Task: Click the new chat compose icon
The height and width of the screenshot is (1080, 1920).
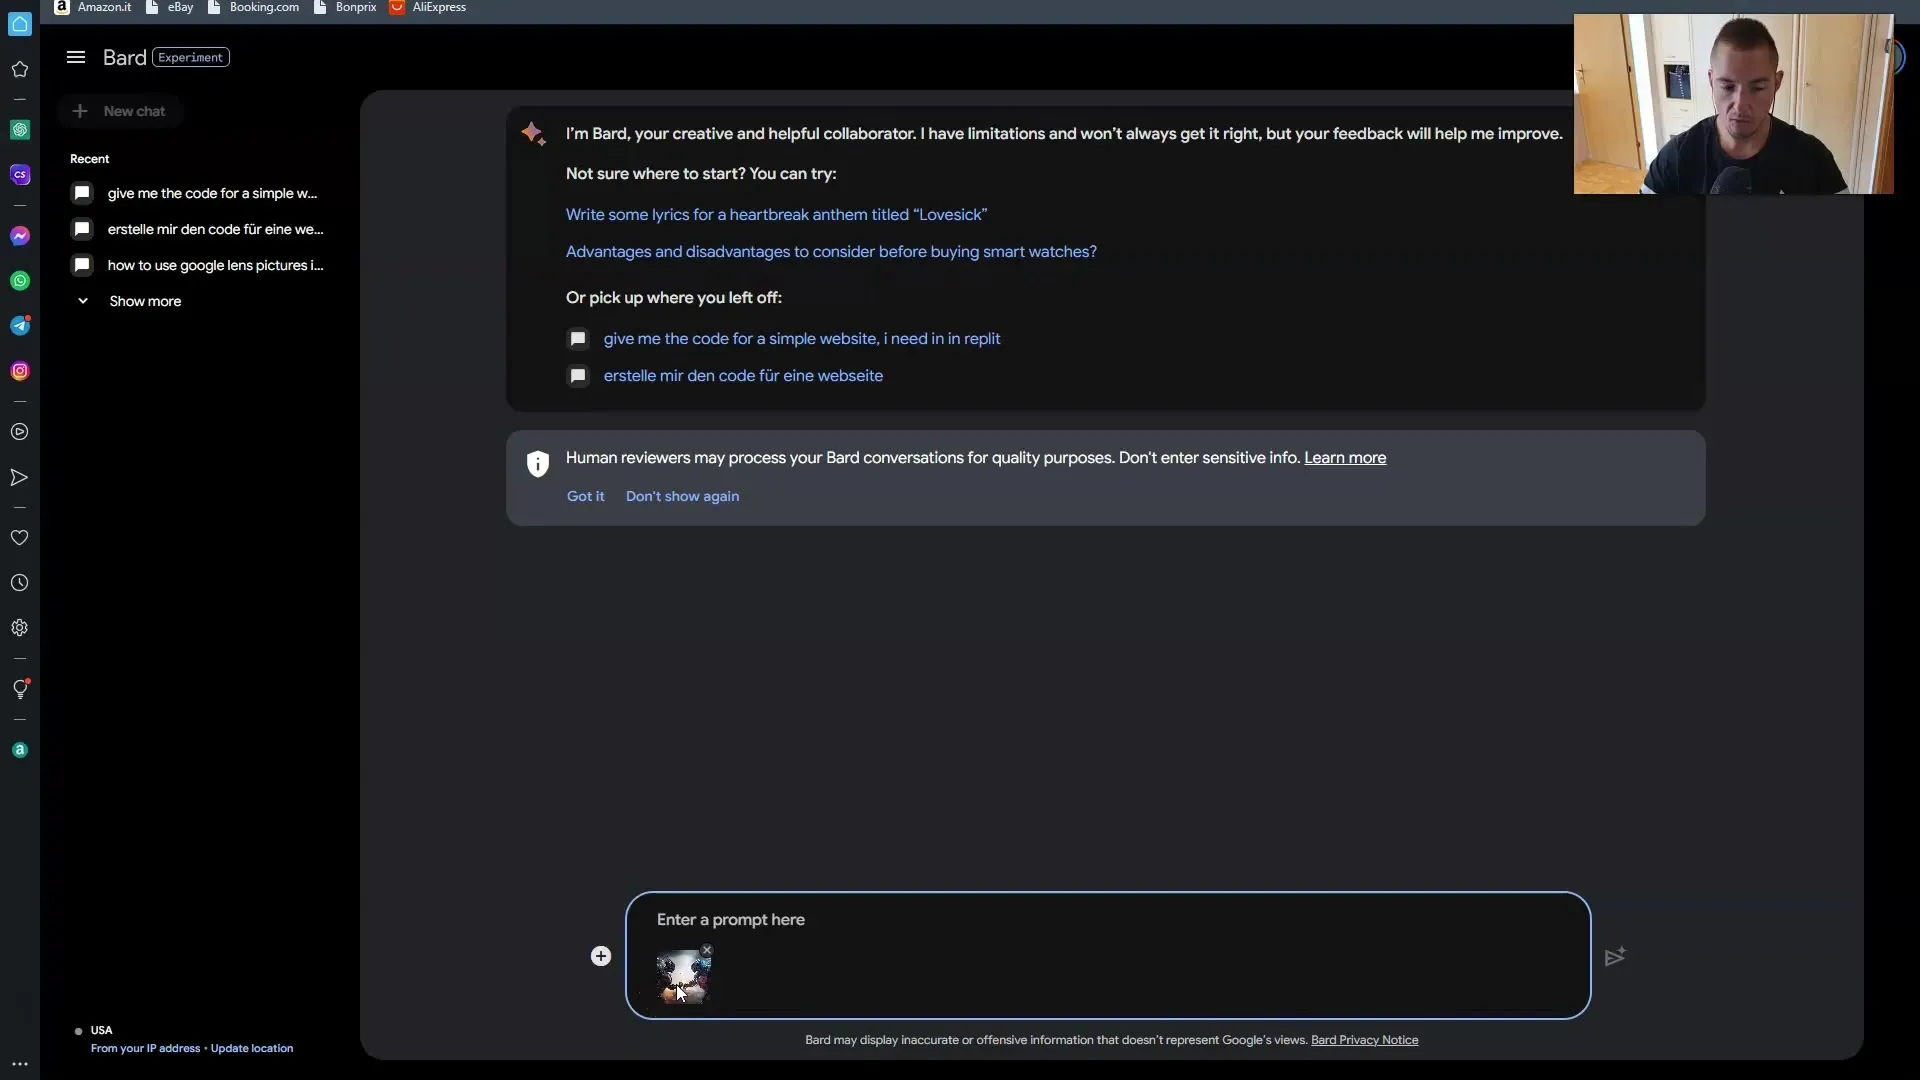Action: [78, 109]
